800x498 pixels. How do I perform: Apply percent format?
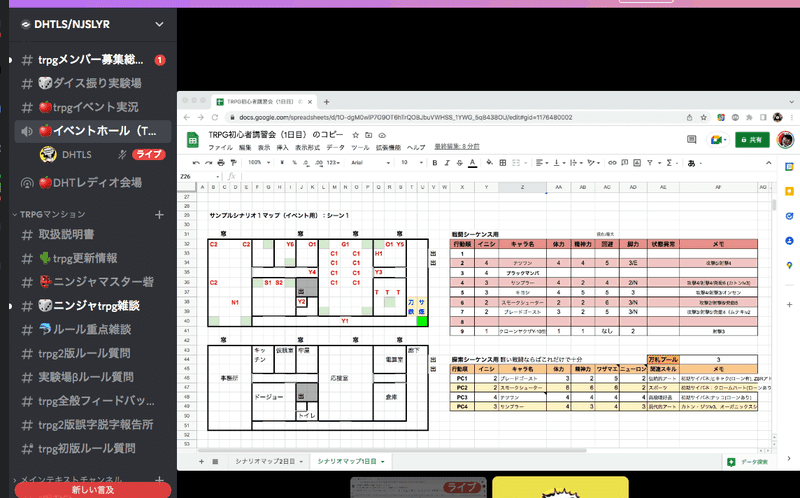click(x=294, y=163)
